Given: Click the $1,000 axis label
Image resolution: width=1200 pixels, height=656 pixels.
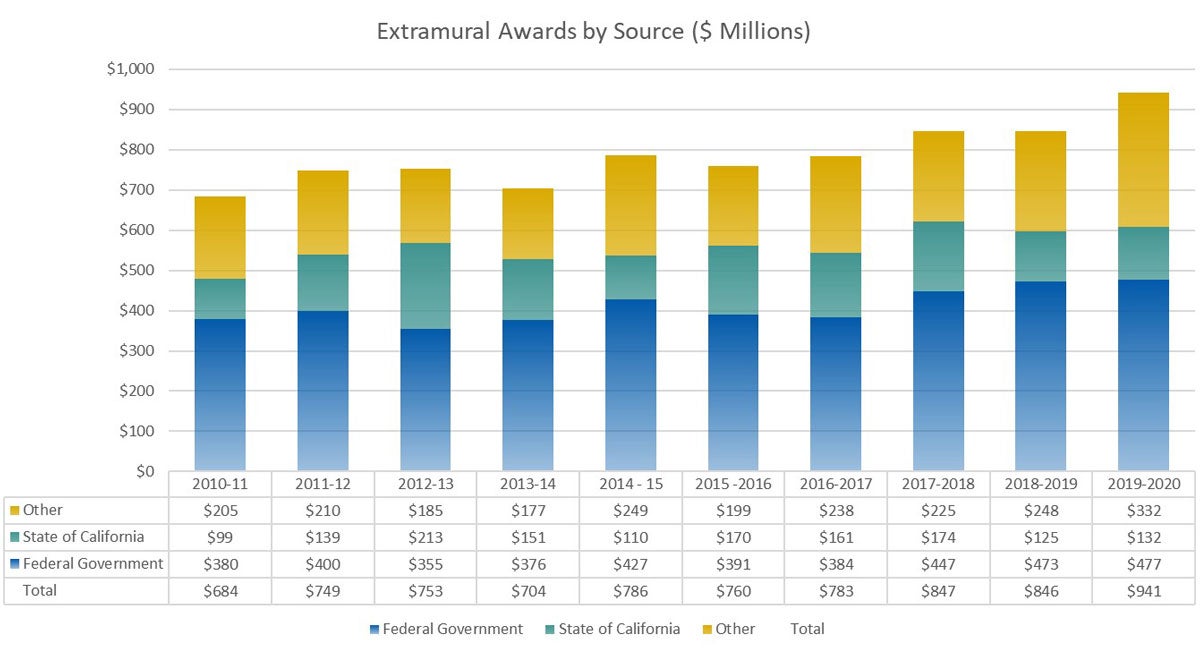Looking at the screenshot, I should pos(133,68).
